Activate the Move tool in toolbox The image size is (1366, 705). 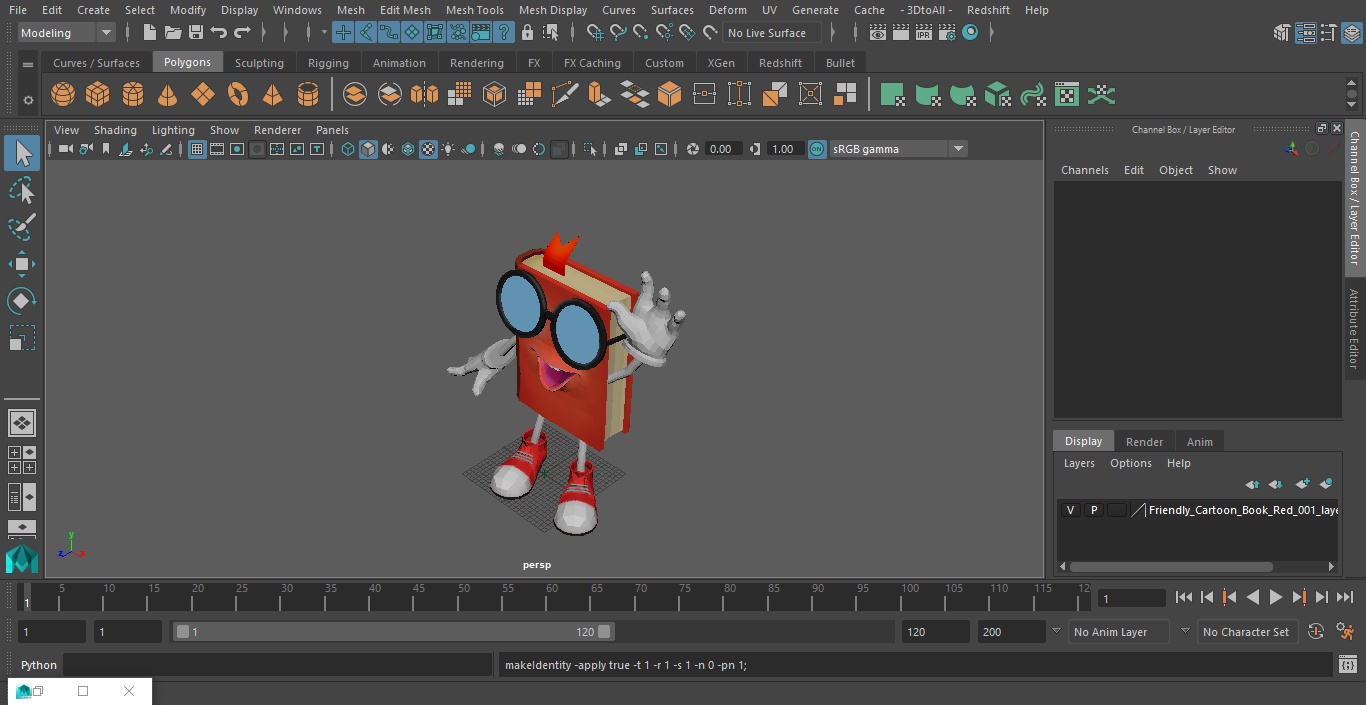click(21, 264)
